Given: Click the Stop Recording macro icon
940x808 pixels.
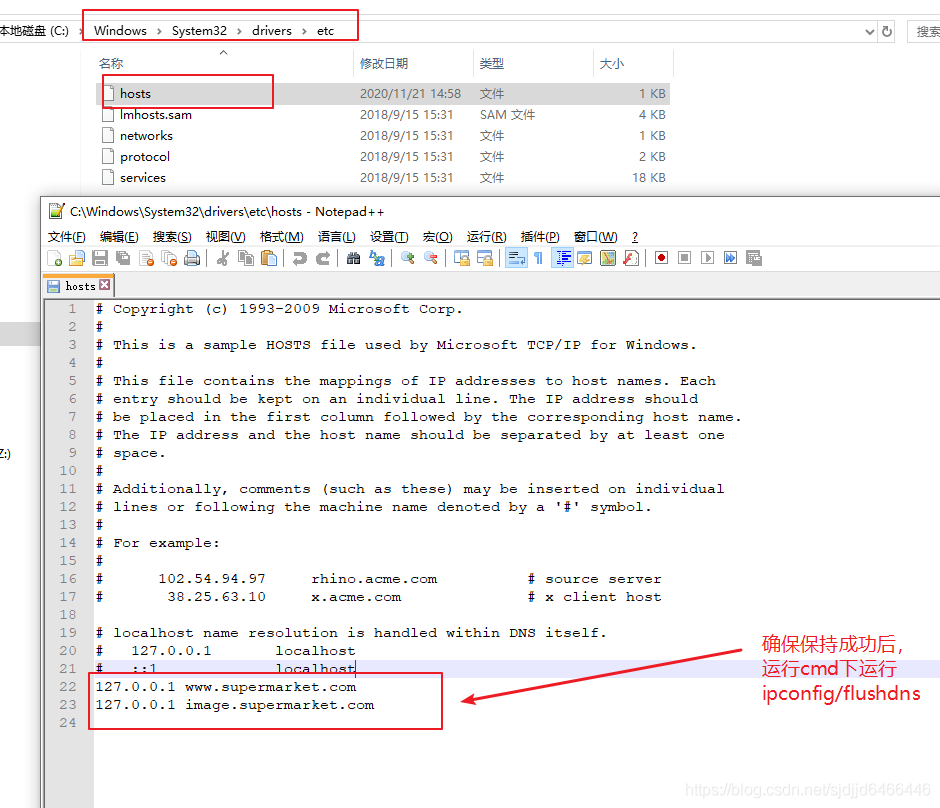Looking at the screenshot, I should click(684, 258).
